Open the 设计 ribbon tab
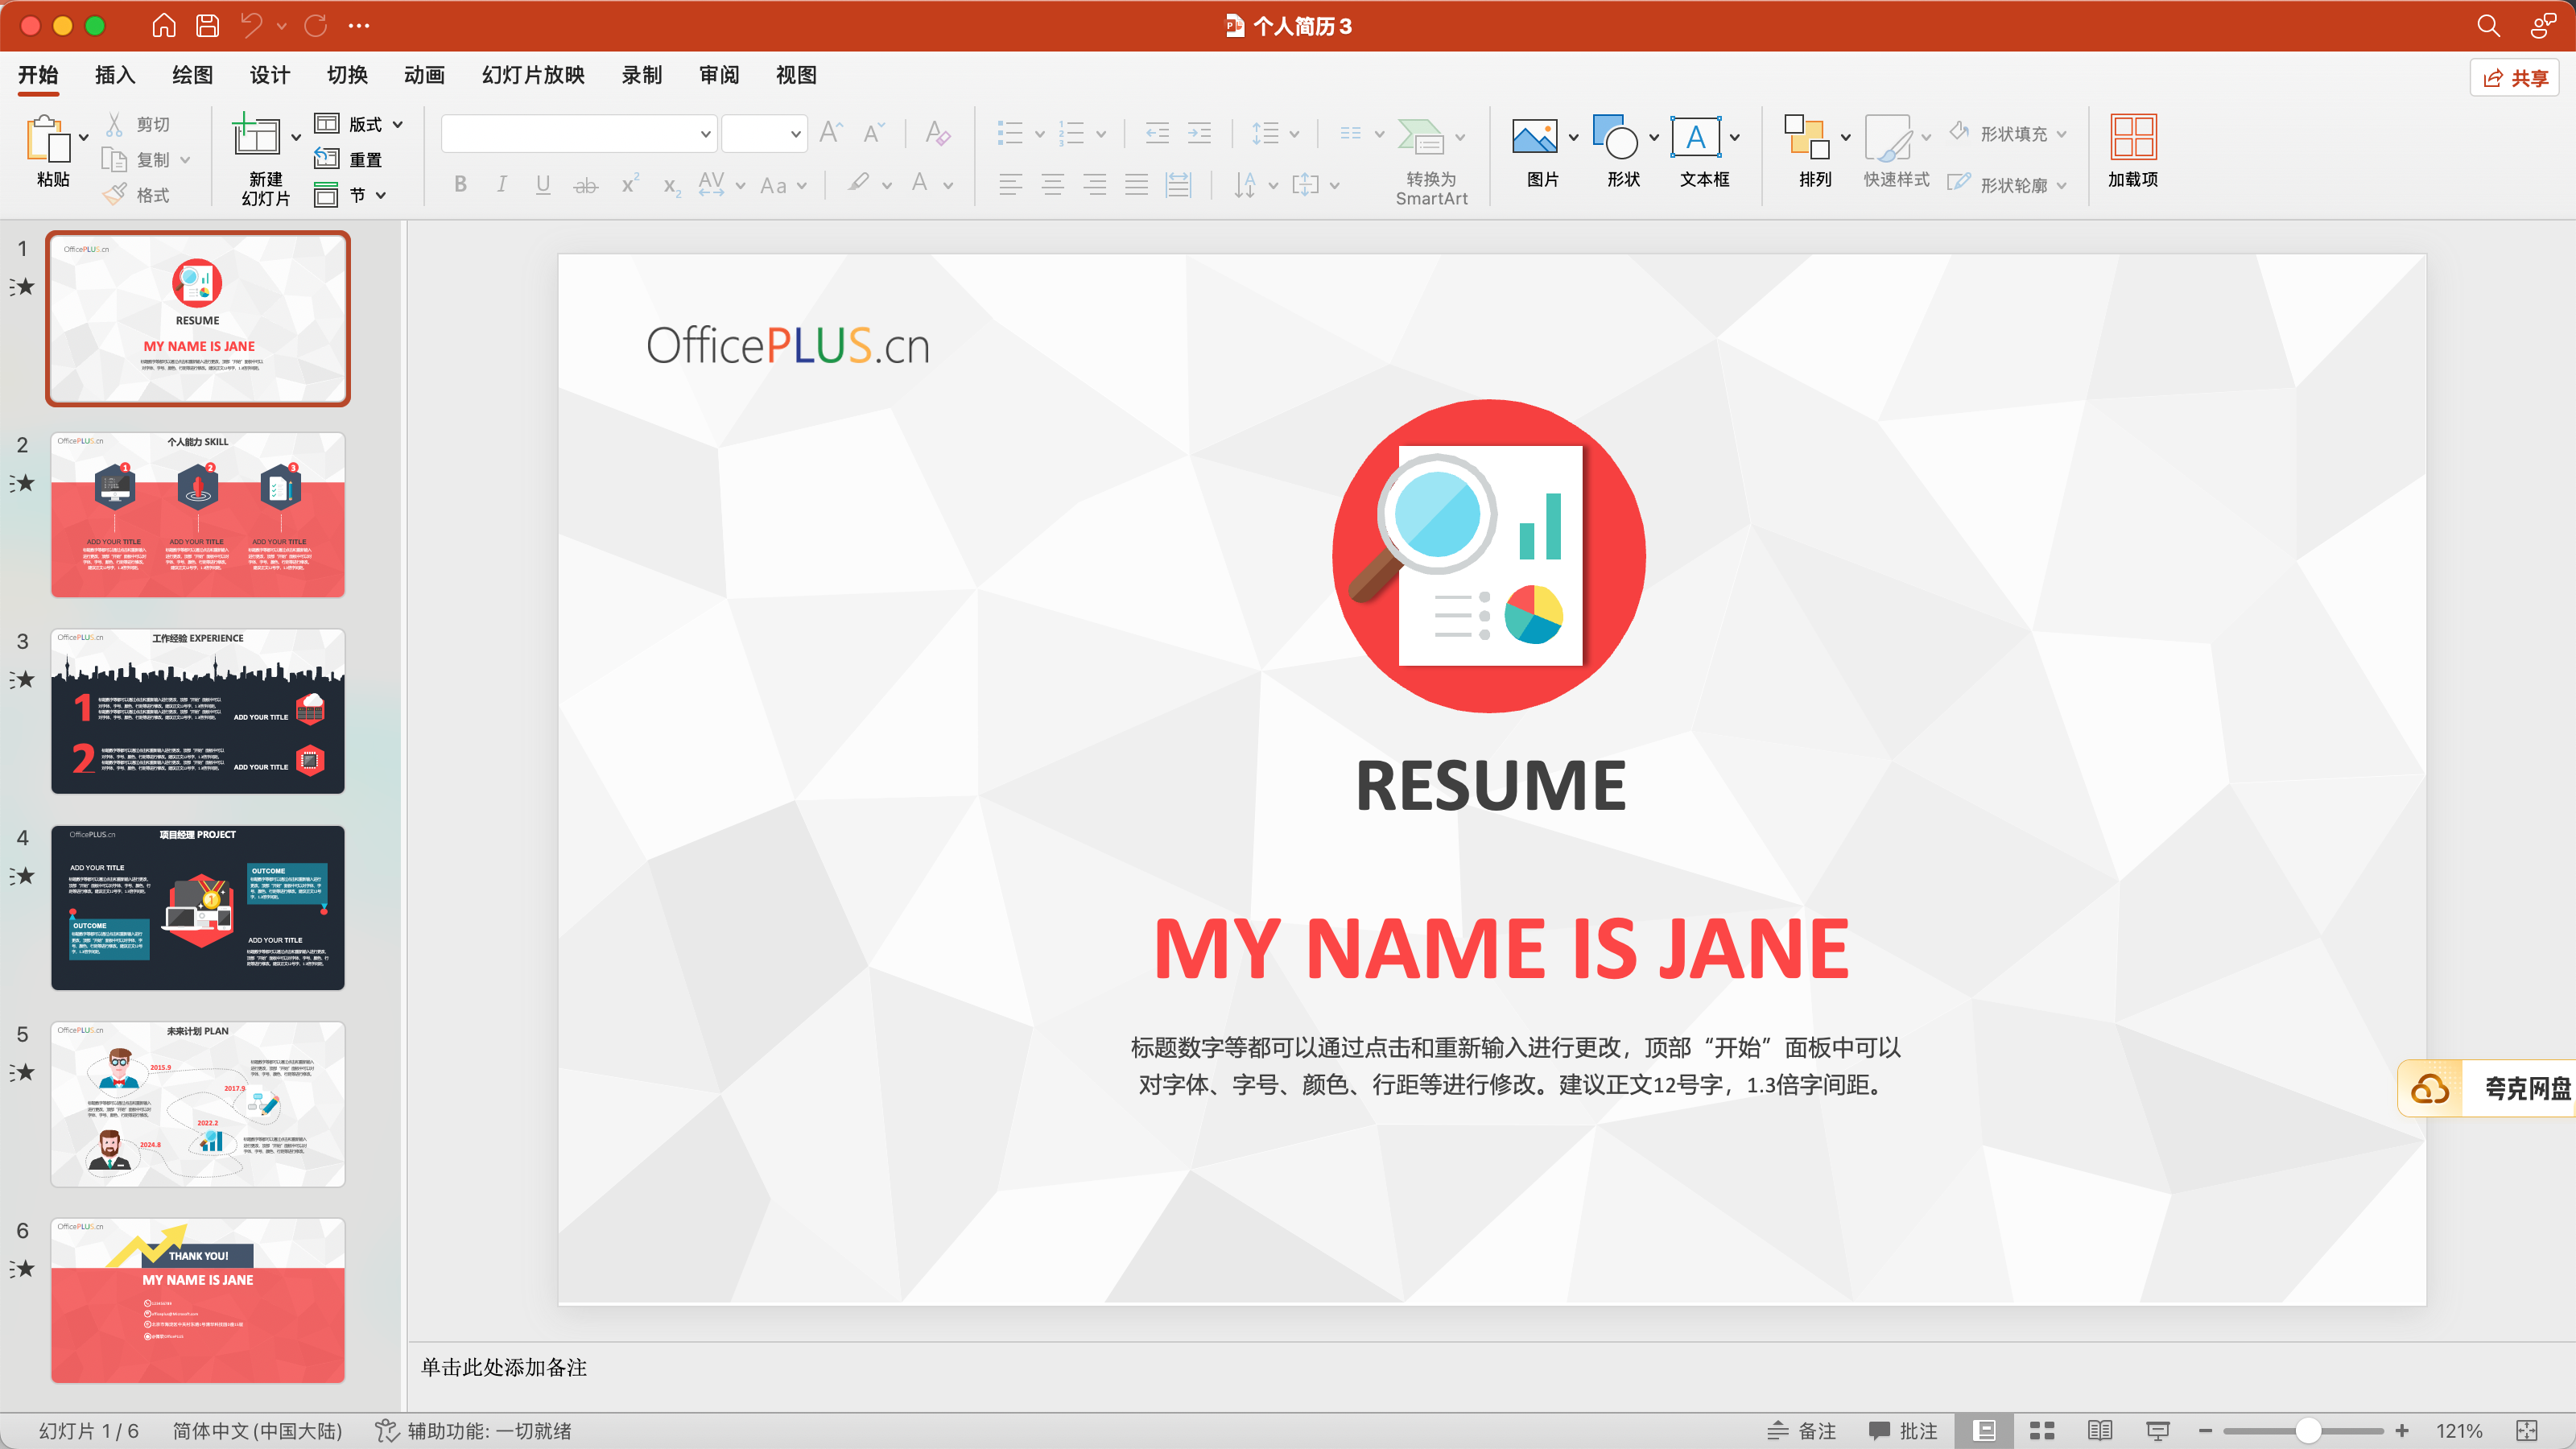 [269, 75]
